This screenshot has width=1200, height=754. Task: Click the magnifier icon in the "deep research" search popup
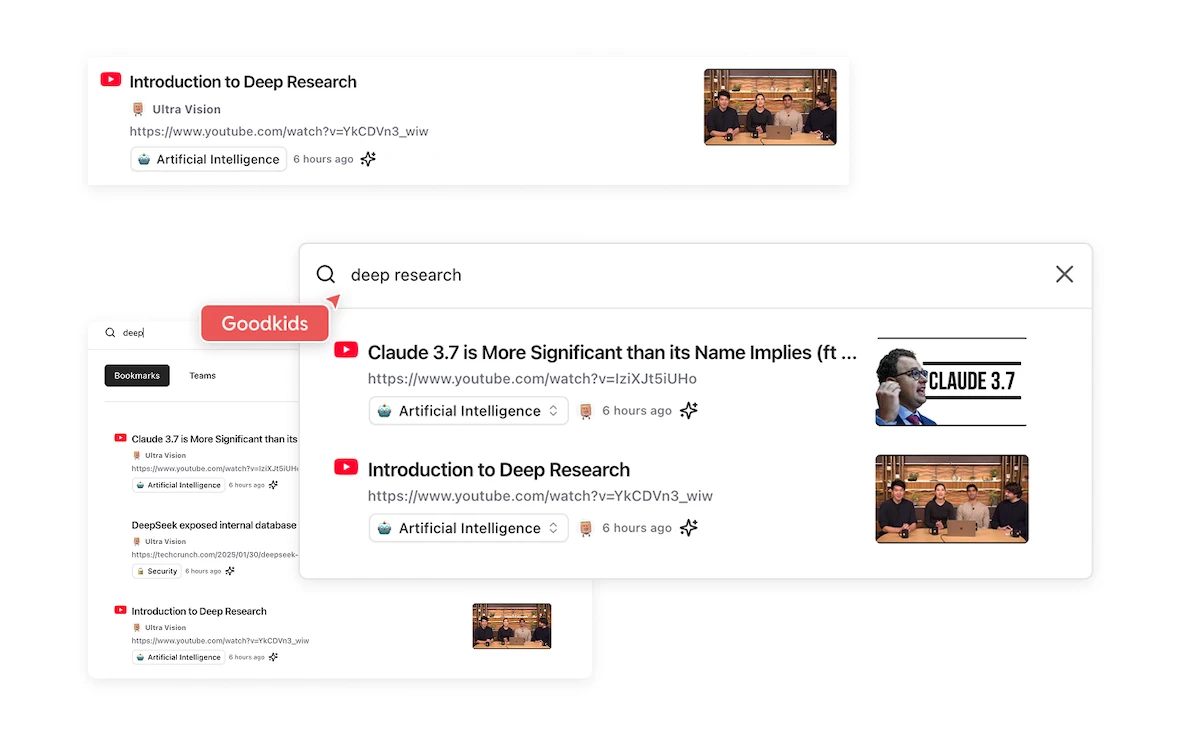[326, 274]
